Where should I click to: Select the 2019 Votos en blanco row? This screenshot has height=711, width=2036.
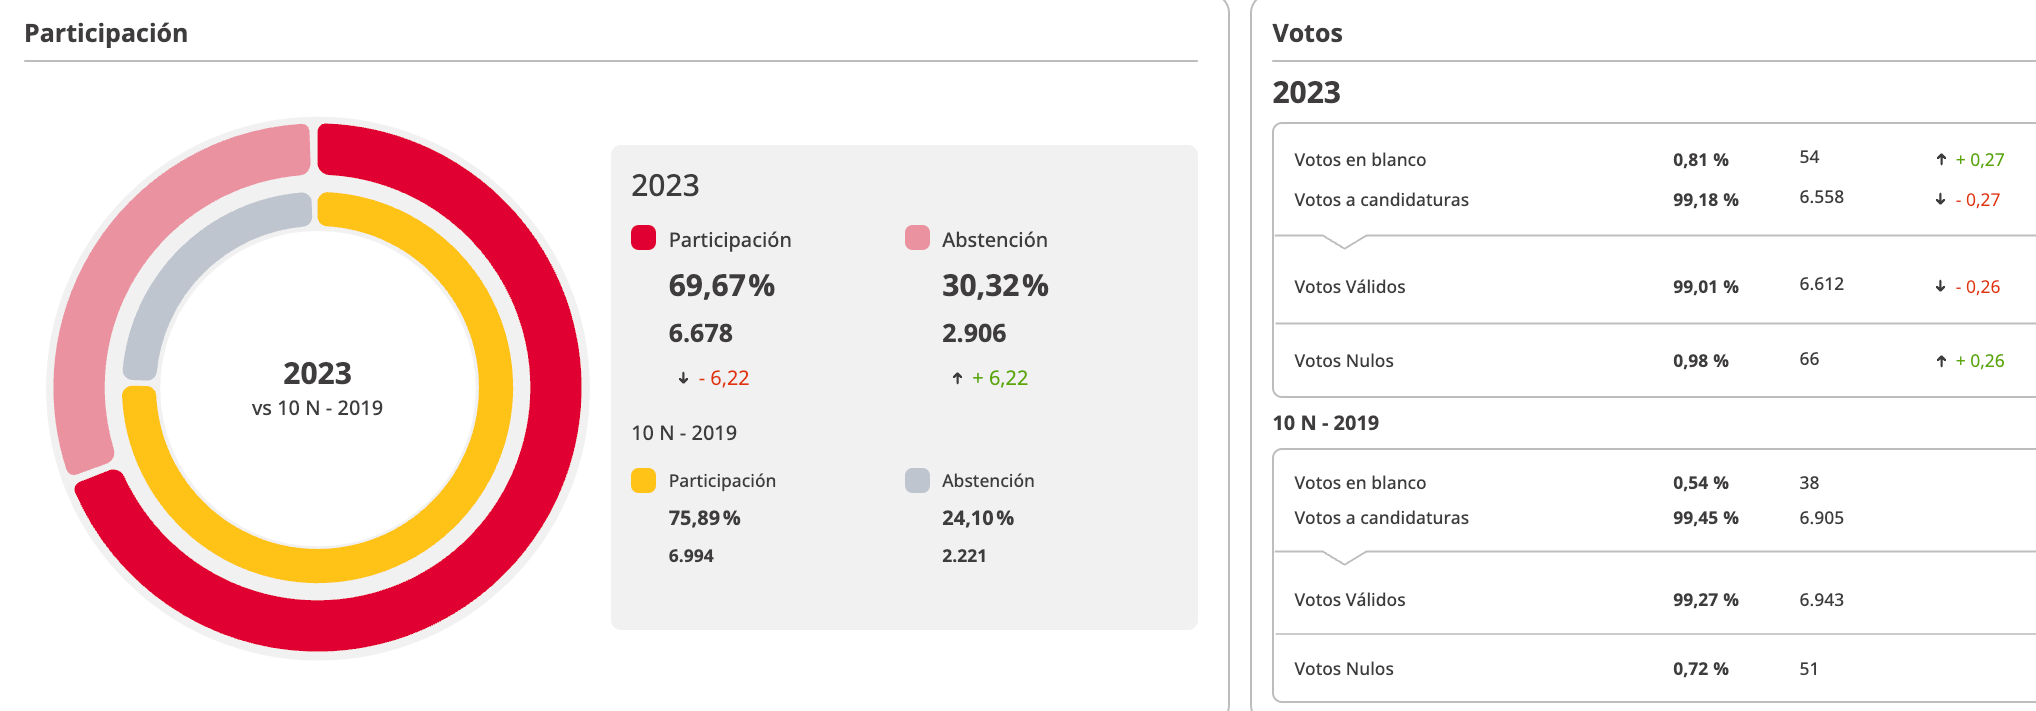1359,483
